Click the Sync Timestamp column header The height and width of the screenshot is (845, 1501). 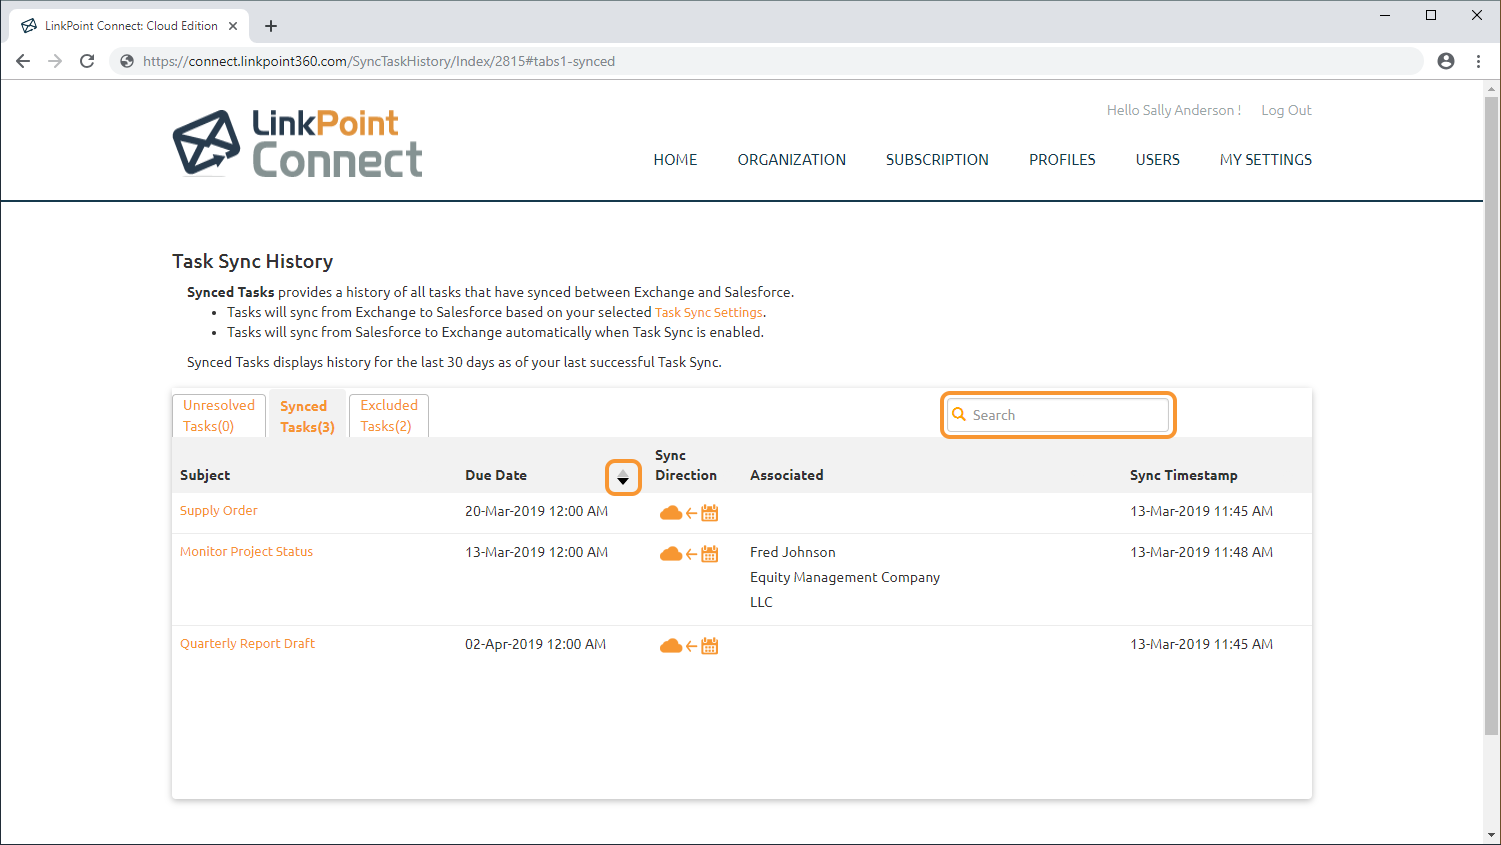[x=1184, y=475]
